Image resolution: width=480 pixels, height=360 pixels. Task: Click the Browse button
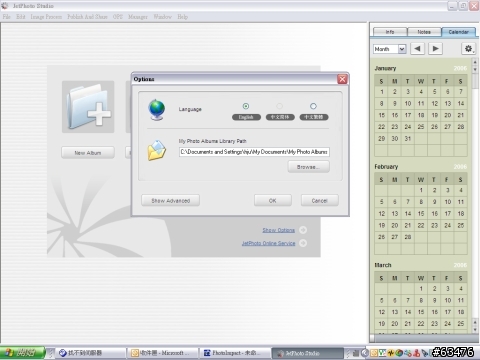coord(309,167)
